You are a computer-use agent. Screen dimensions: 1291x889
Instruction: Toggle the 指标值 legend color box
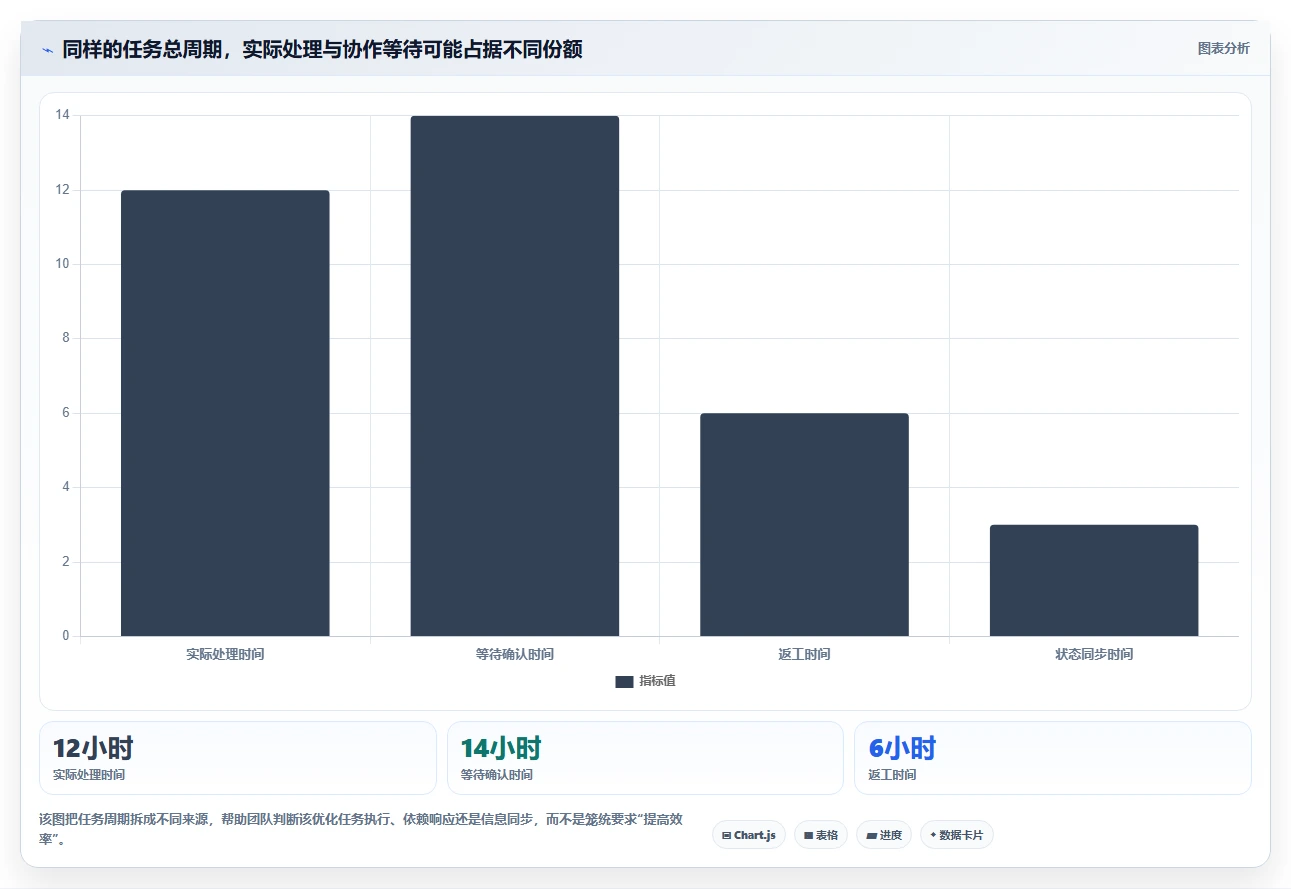point(624,681)
